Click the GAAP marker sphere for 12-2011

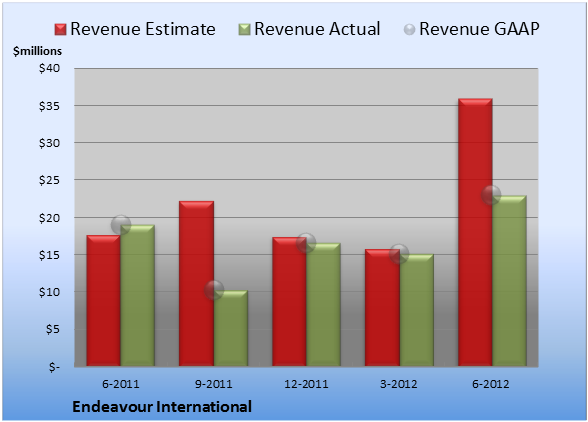306,243
